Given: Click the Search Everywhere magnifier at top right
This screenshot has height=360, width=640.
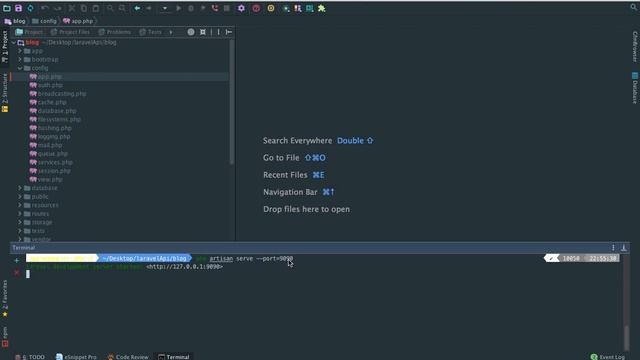Looking at the screenshot, I should tap(633, 7).
